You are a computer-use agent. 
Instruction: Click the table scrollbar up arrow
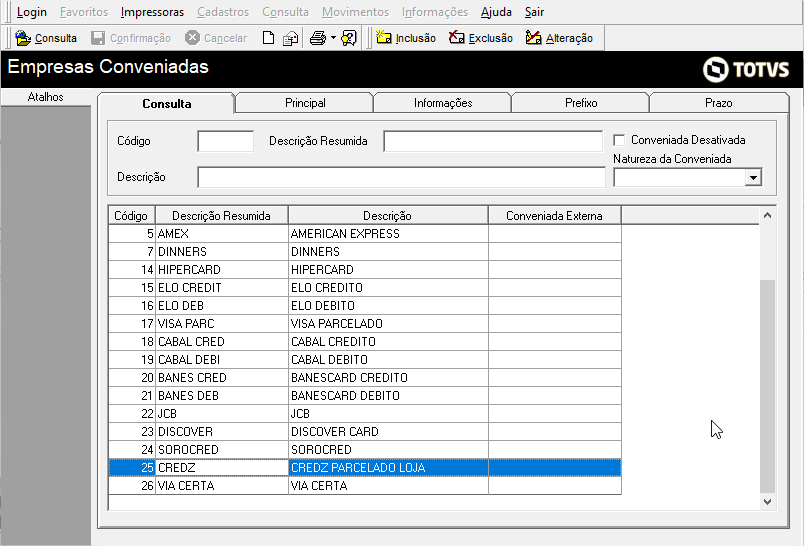(767, 215)
